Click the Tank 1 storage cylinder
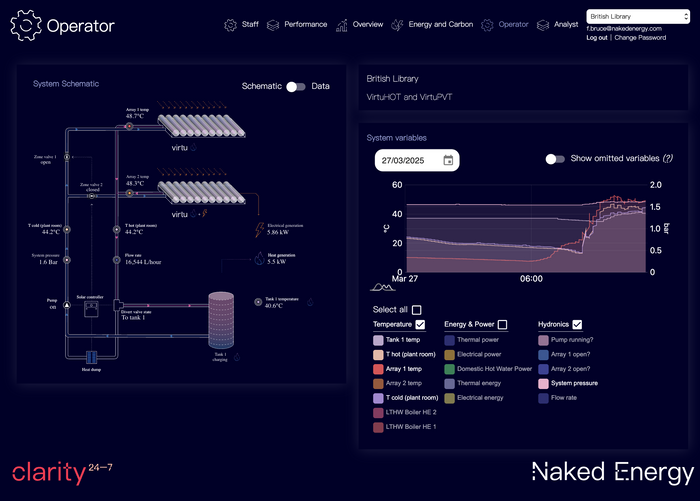Viewport: 700px width, 501px height. pos(221,320)
